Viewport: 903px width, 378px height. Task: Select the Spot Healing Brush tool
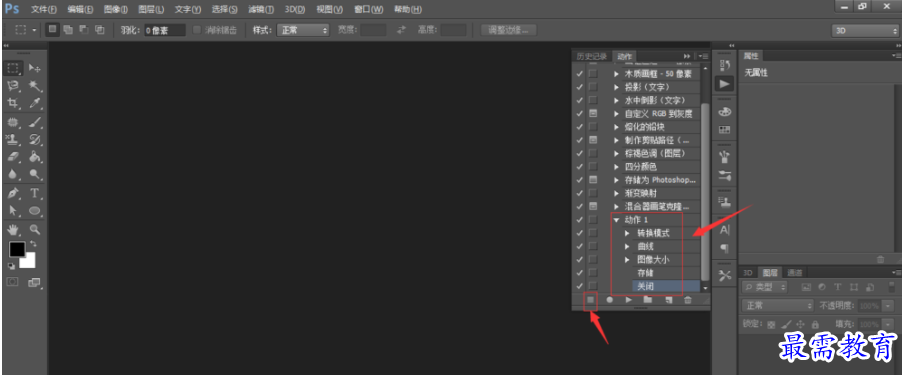coord(14,122)
